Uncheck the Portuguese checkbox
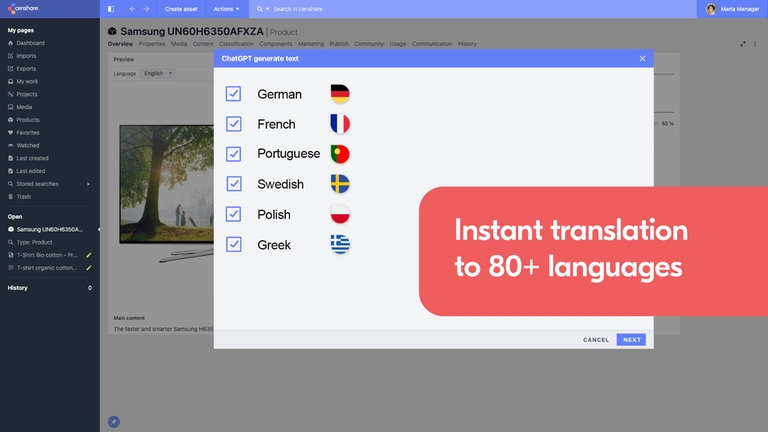Screen dimensions: 768x432 tap(234, 154)
